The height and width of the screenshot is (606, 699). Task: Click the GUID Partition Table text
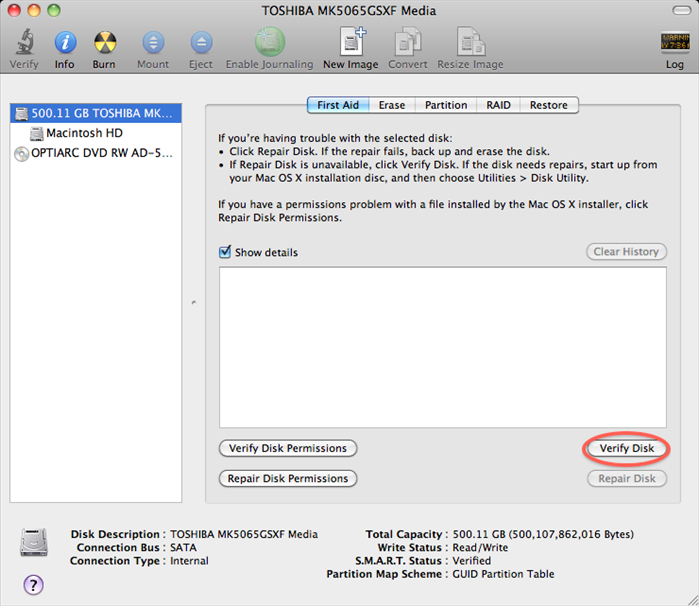coord(503,574)
